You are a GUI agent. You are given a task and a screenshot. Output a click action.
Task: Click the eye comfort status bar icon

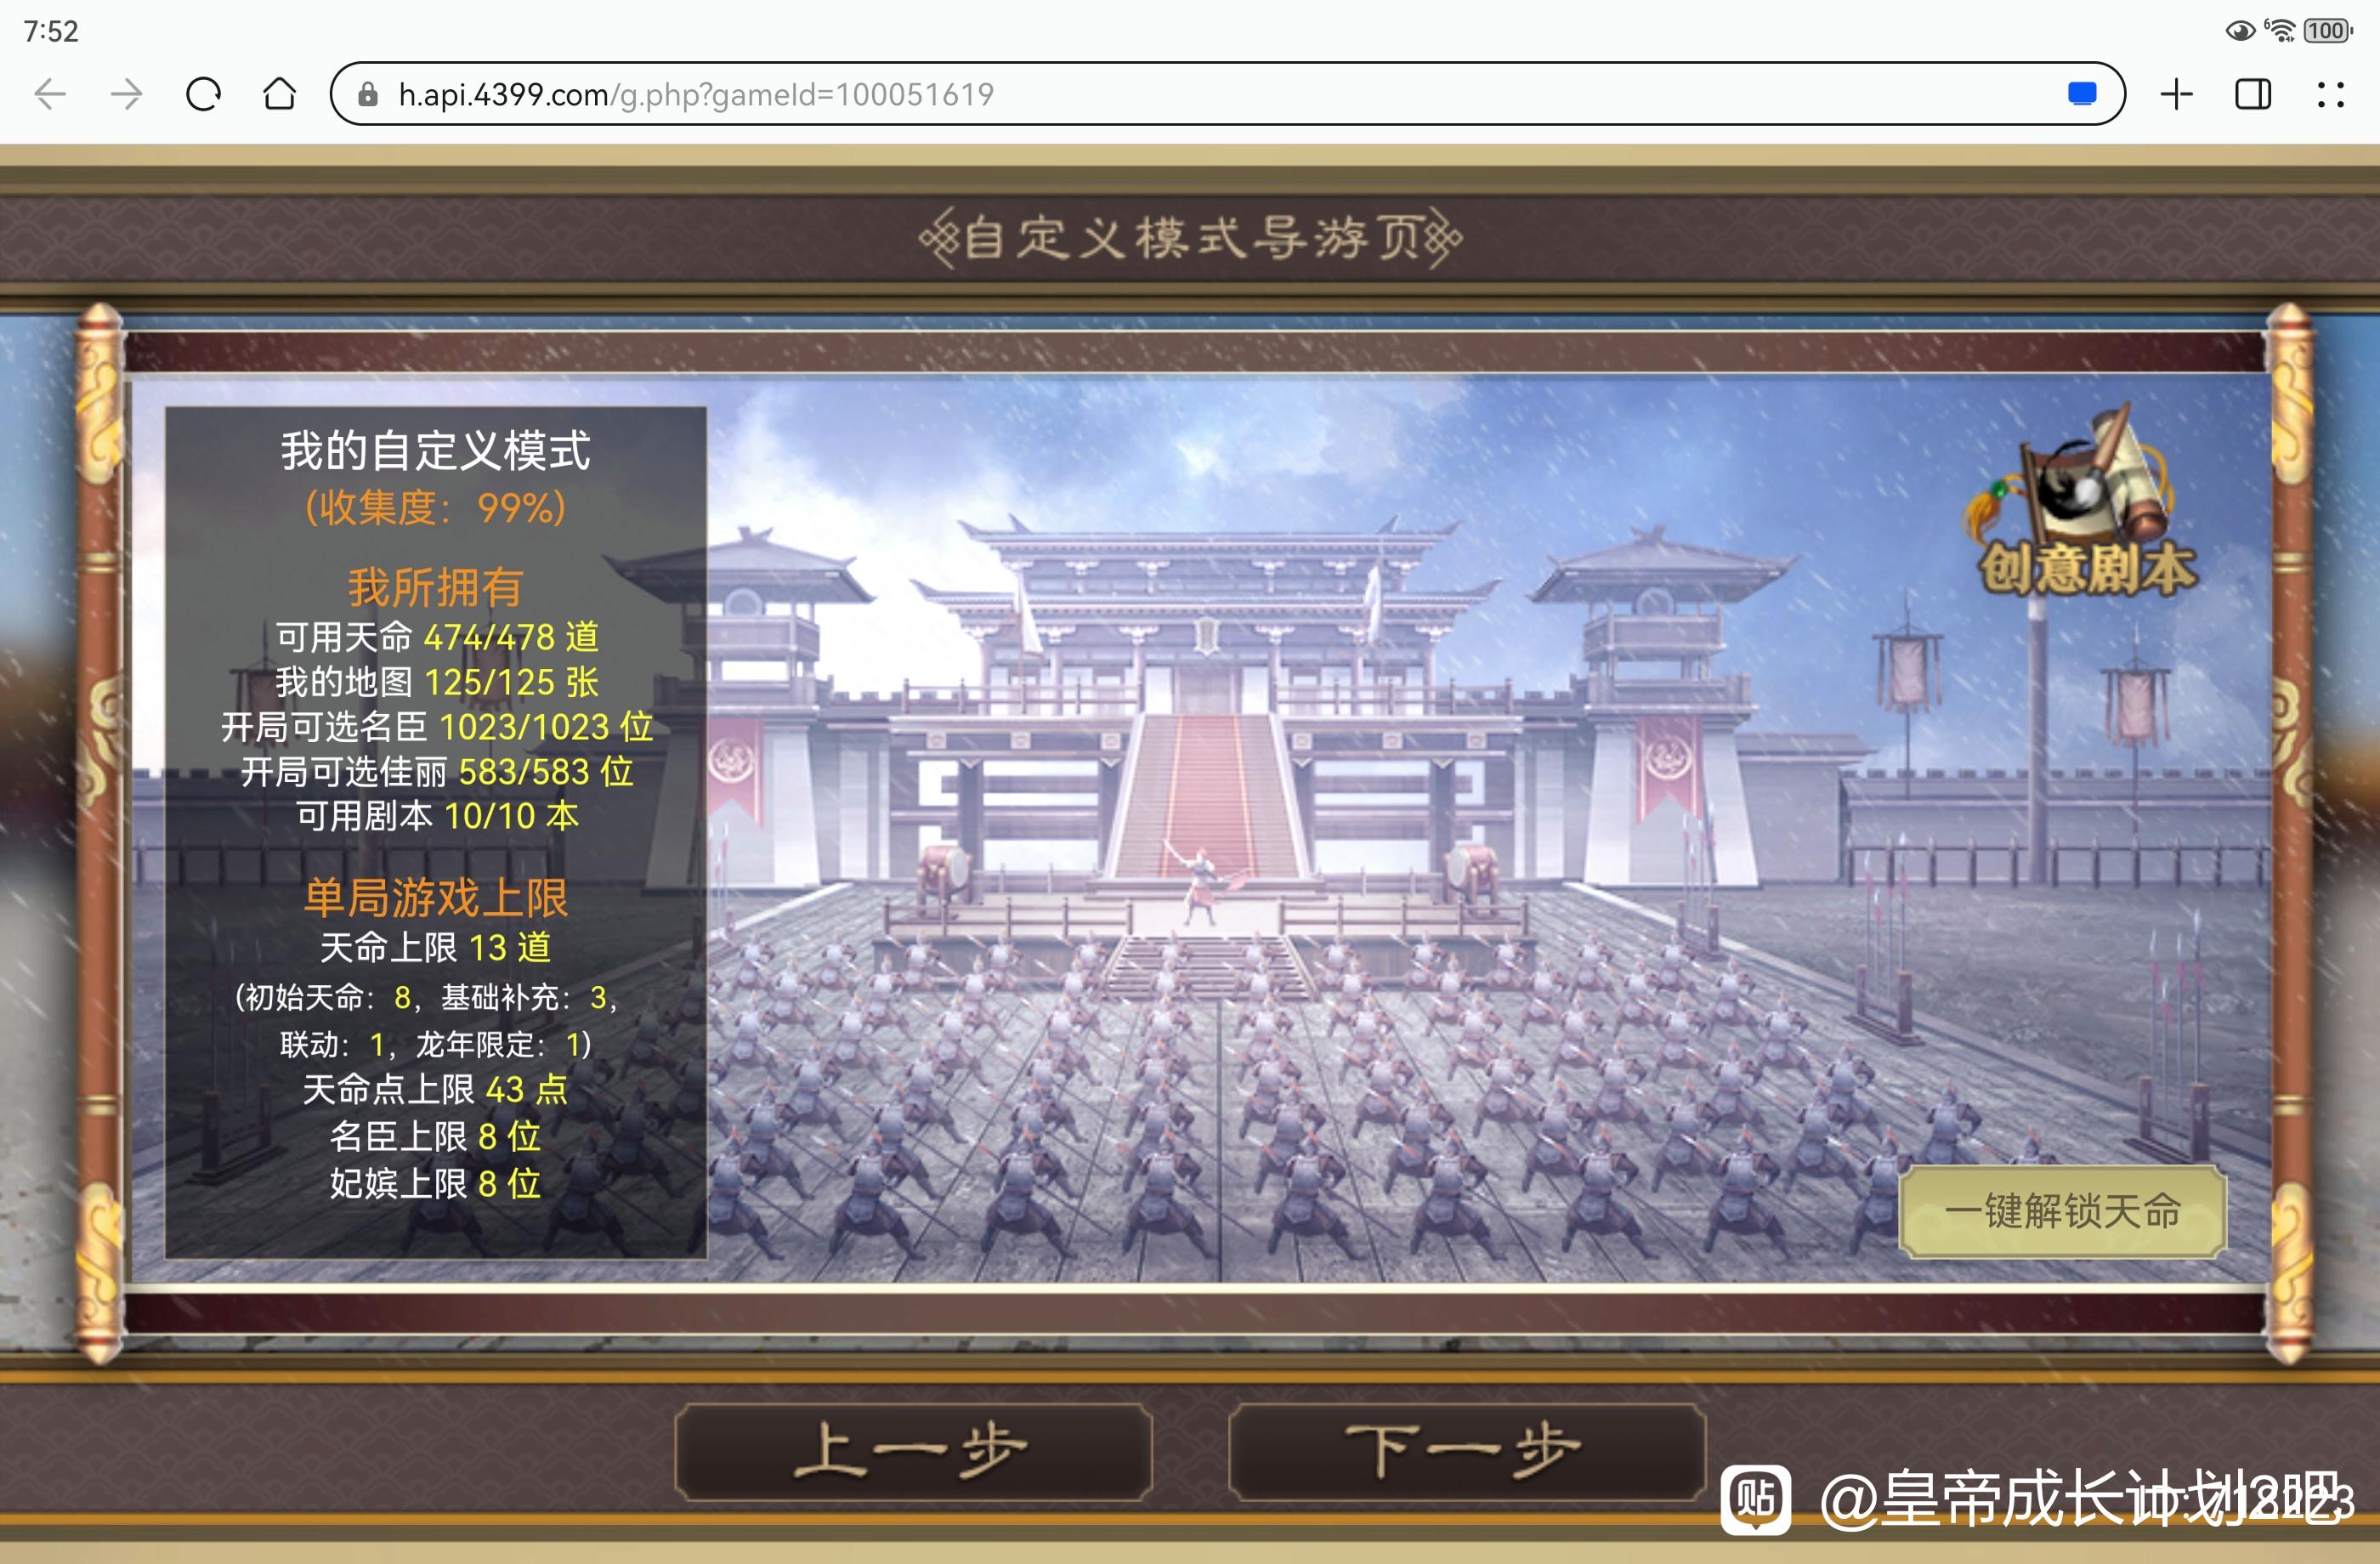(x=2240, y=31)
